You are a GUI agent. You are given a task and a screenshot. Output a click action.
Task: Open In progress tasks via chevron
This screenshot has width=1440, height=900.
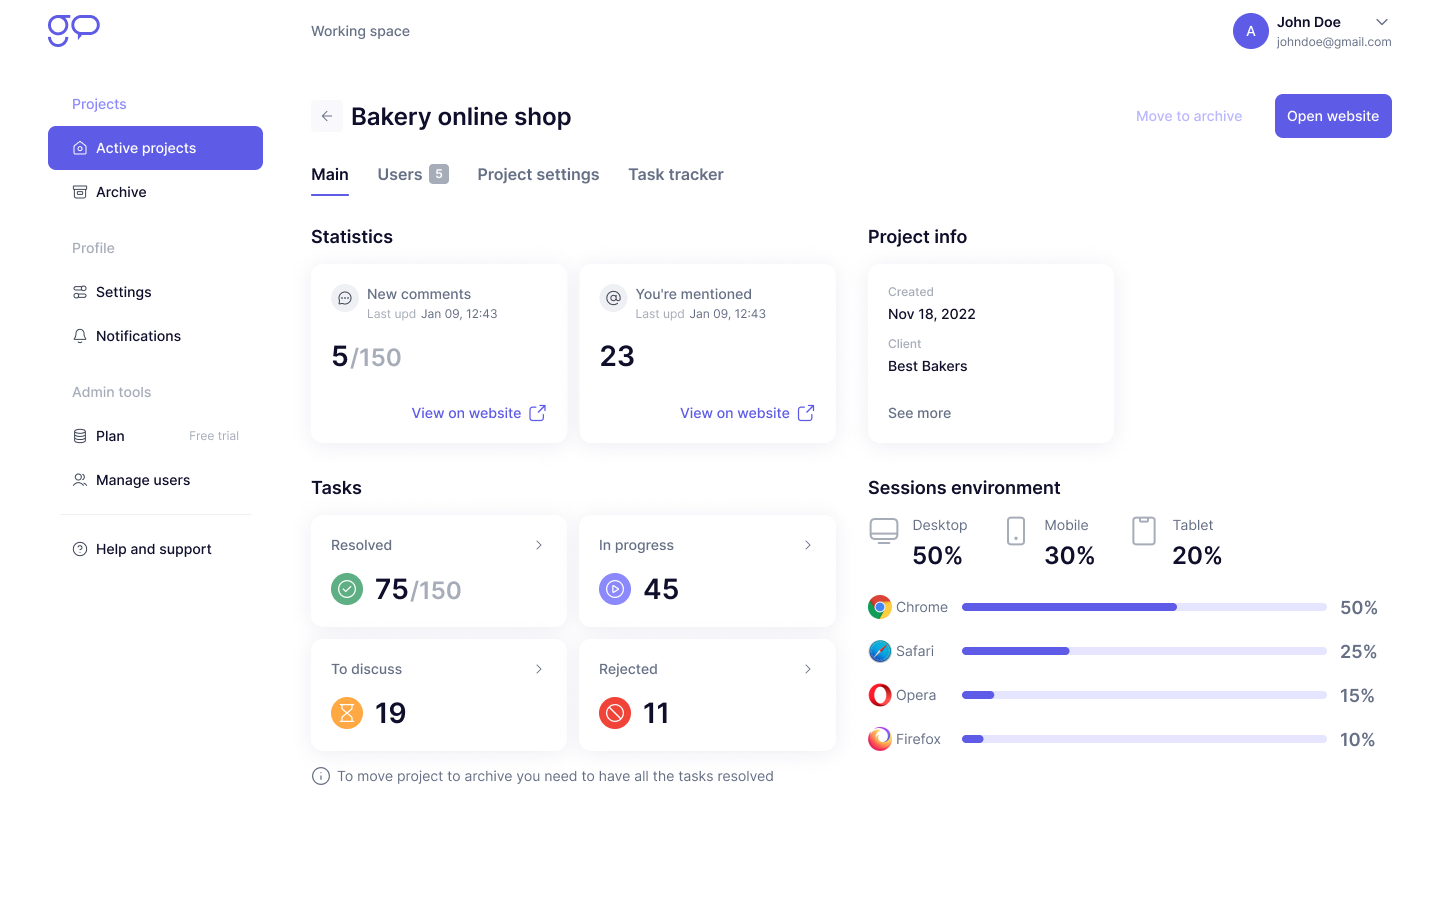808,545
